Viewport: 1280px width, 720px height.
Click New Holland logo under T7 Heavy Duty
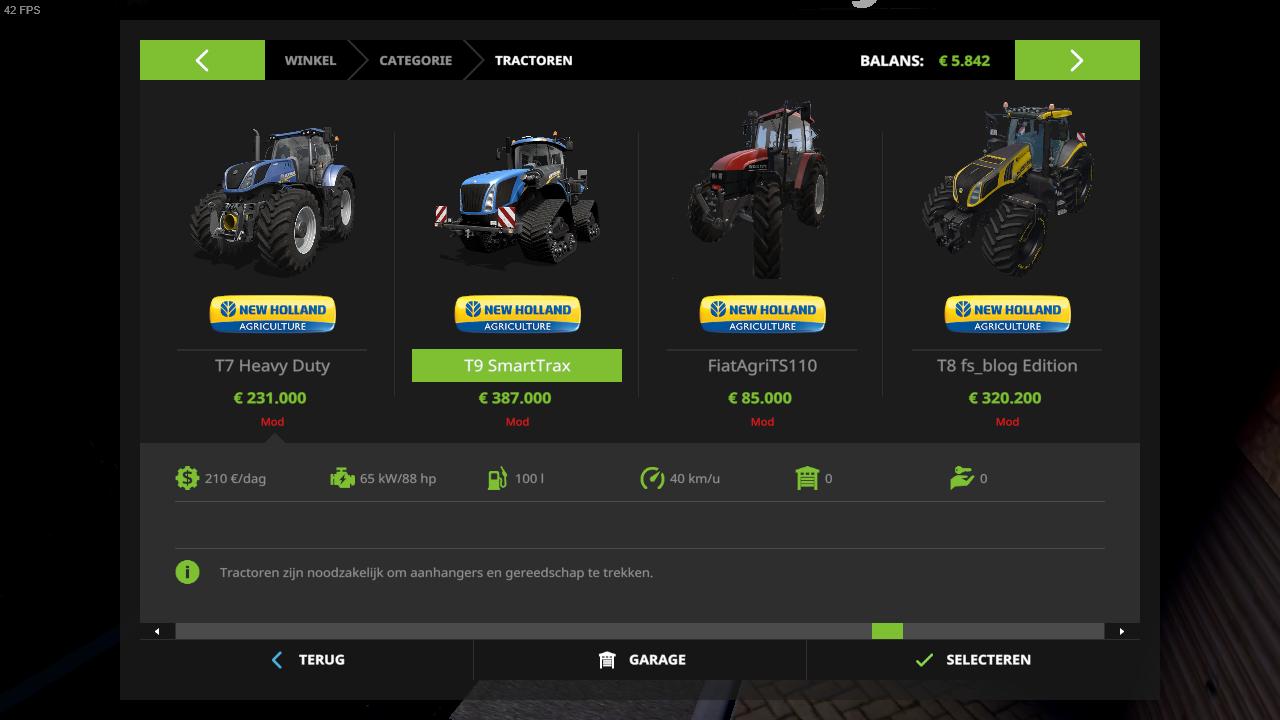click(272, 314)
